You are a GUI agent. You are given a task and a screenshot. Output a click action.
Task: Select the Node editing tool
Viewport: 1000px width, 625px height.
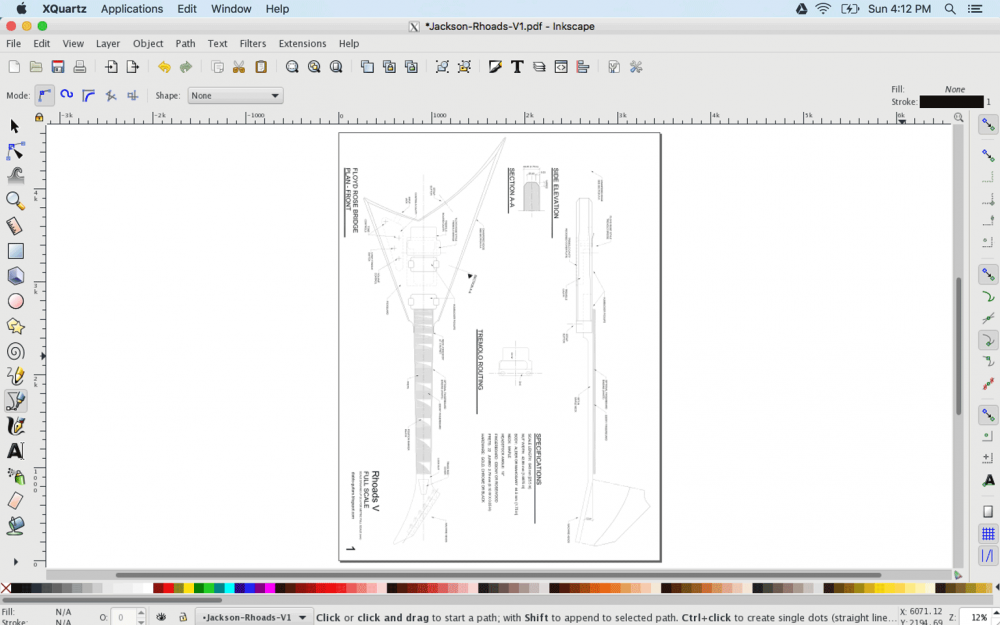[x=15, y=151]
